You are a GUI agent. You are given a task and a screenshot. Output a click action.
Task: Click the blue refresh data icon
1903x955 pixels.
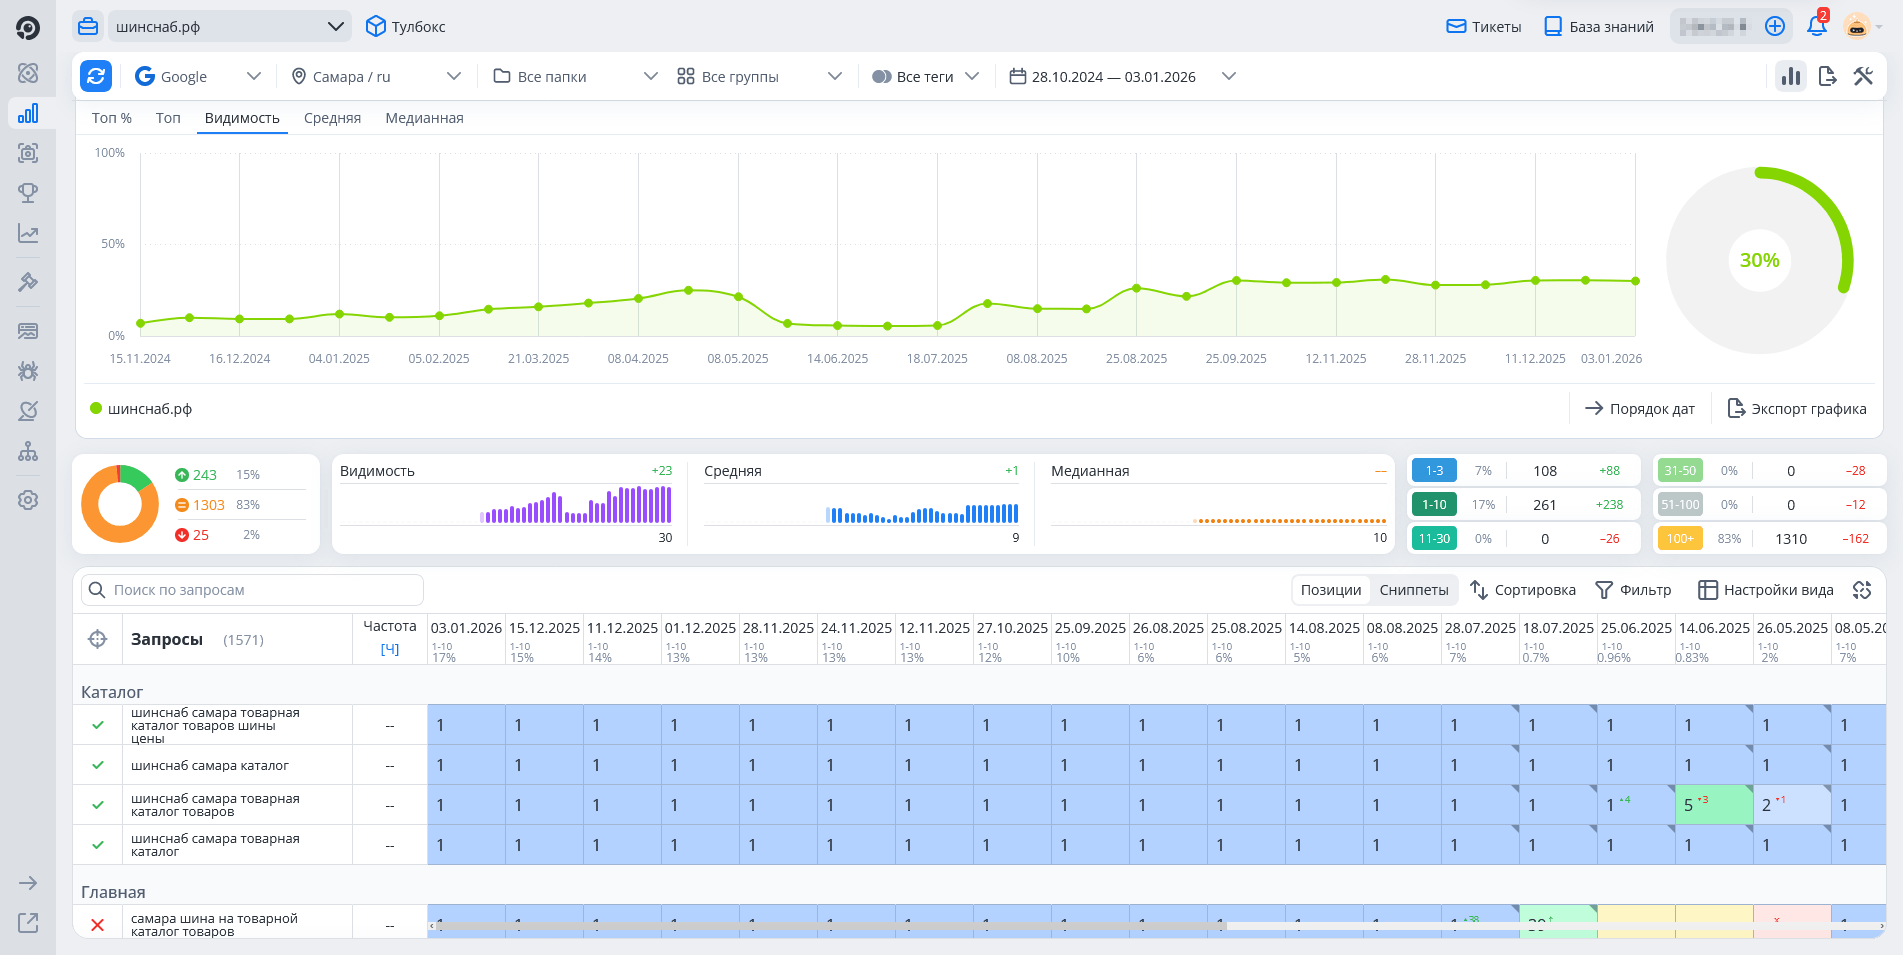point(96,76)
